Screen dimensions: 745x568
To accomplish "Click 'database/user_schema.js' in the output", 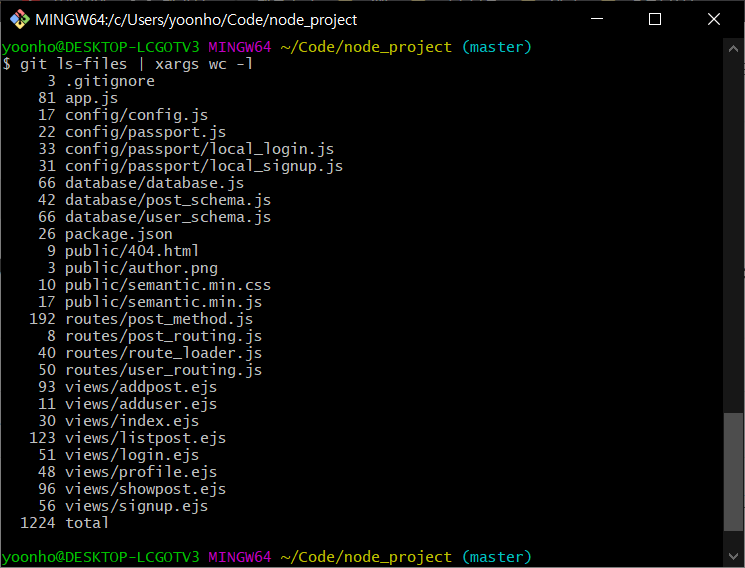I will coord(168,217).
